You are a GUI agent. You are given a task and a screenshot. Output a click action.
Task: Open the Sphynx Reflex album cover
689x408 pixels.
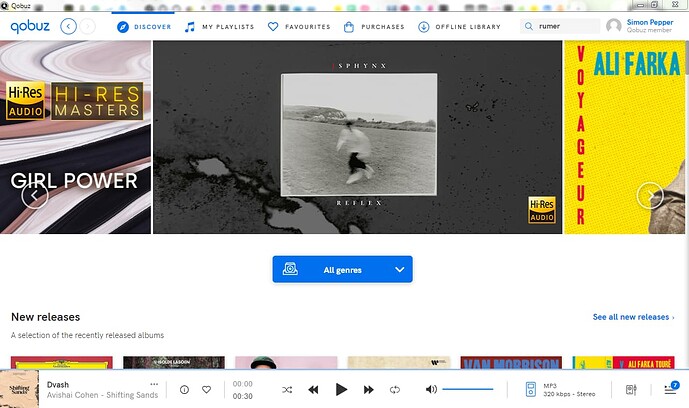[359, 134]
